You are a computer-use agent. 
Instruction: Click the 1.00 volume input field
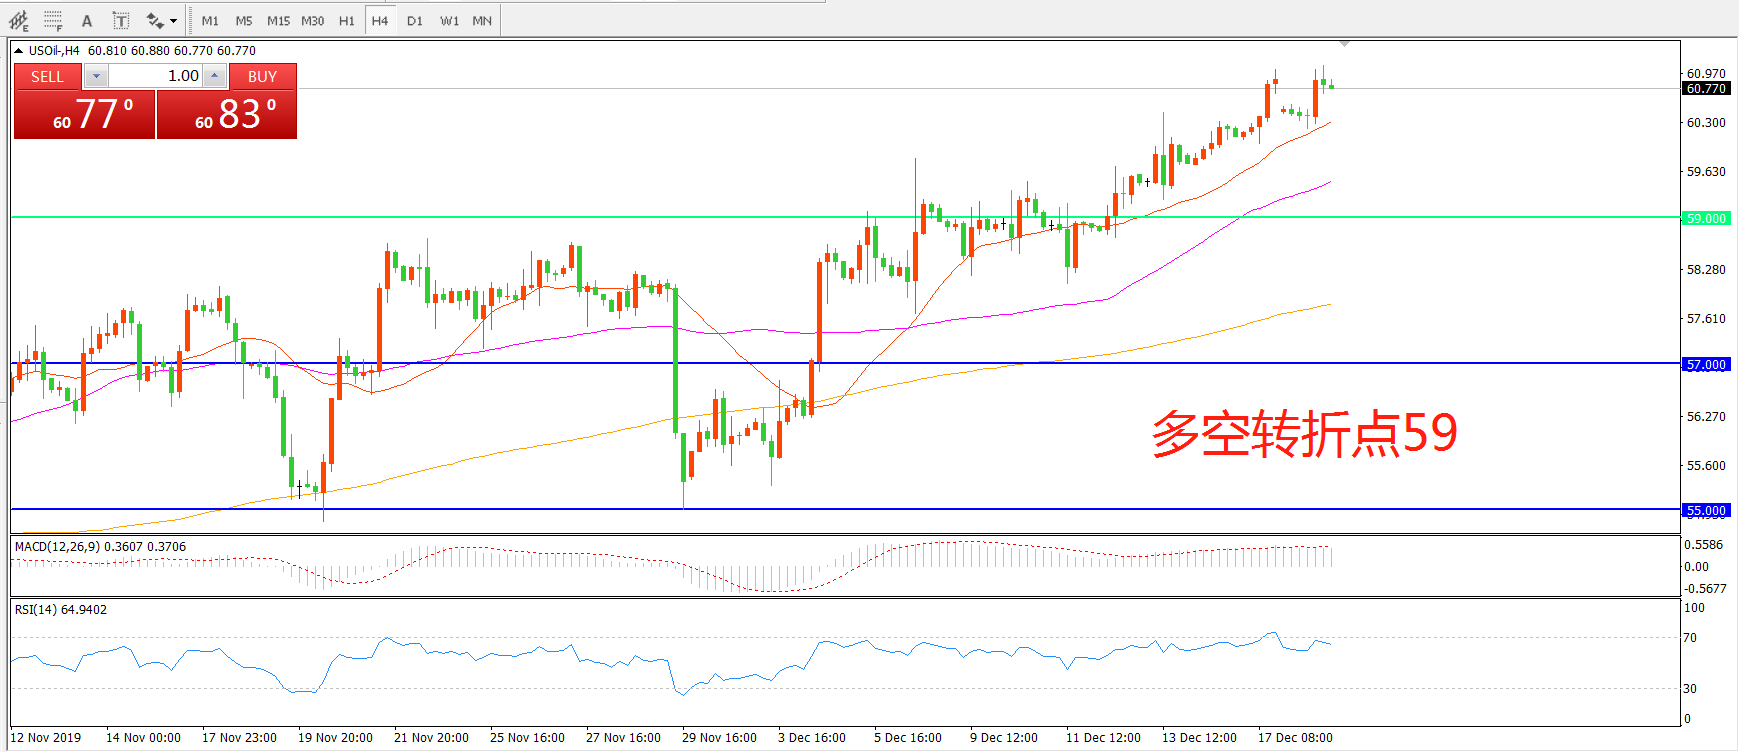(x=155, y=76)
